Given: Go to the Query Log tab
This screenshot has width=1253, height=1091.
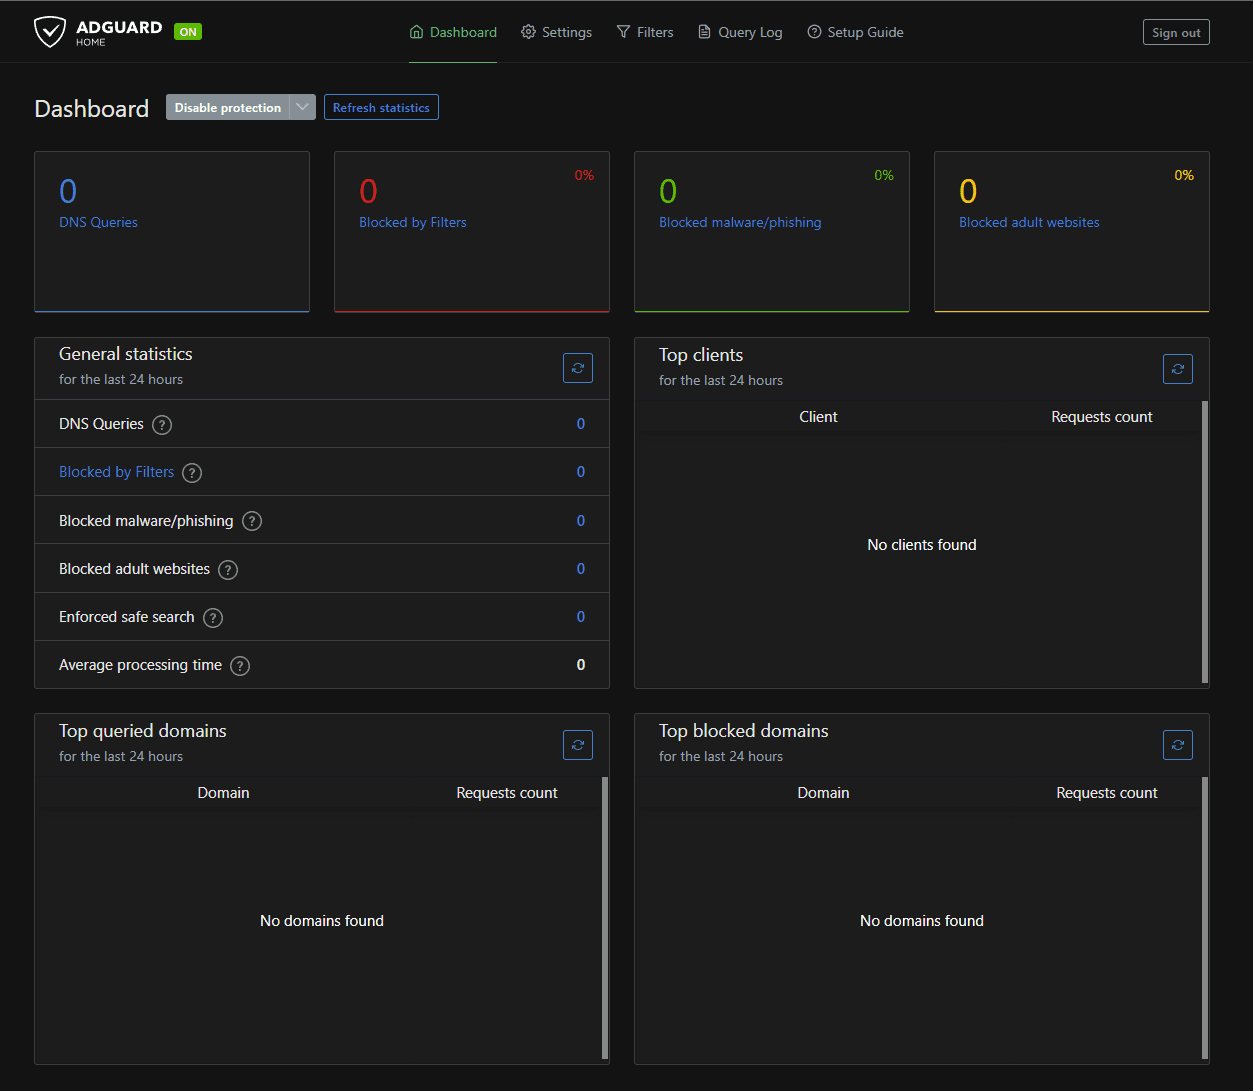Looking at the screenshot, I should coord(740,32).
